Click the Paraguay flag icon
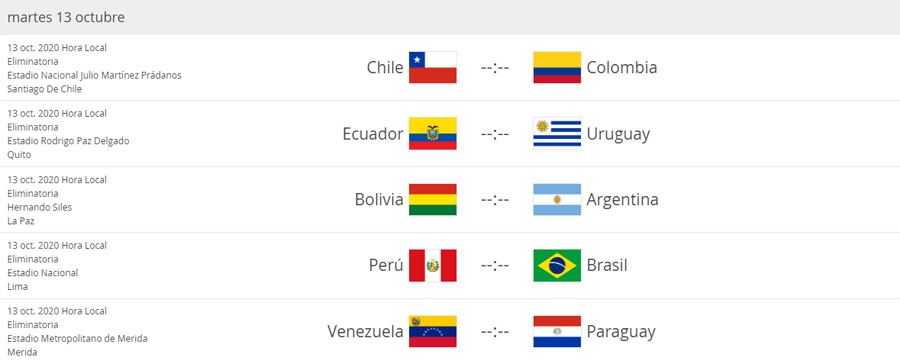This screenshot has width=900, height=364. pos(557,331)
